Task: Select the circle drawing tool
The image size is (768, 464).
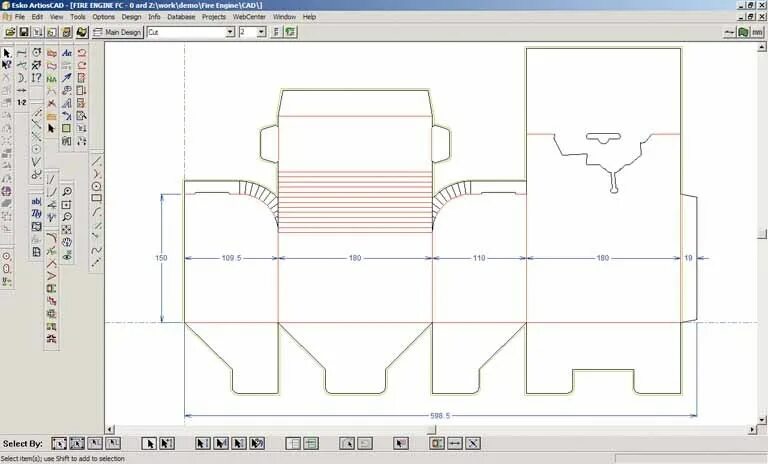Action: pos(96,186)
